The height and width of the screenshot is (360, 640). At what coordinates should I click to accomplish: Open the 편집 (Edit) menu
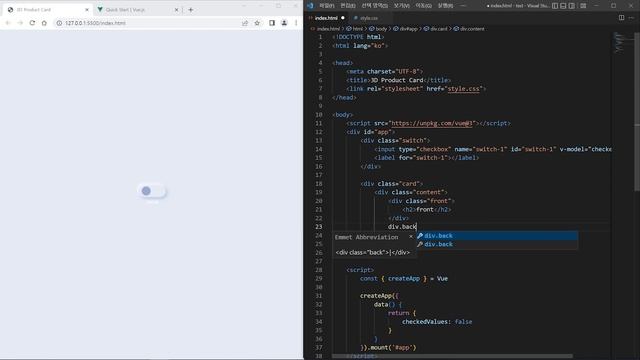[x=348, y=6]
